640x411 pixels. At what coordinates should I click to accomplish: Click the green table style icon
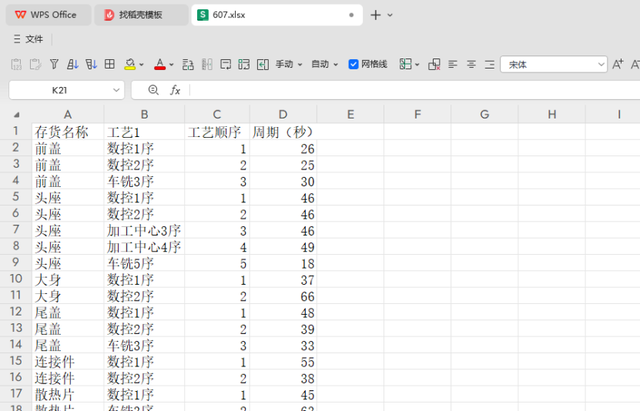tap(405, 64)
